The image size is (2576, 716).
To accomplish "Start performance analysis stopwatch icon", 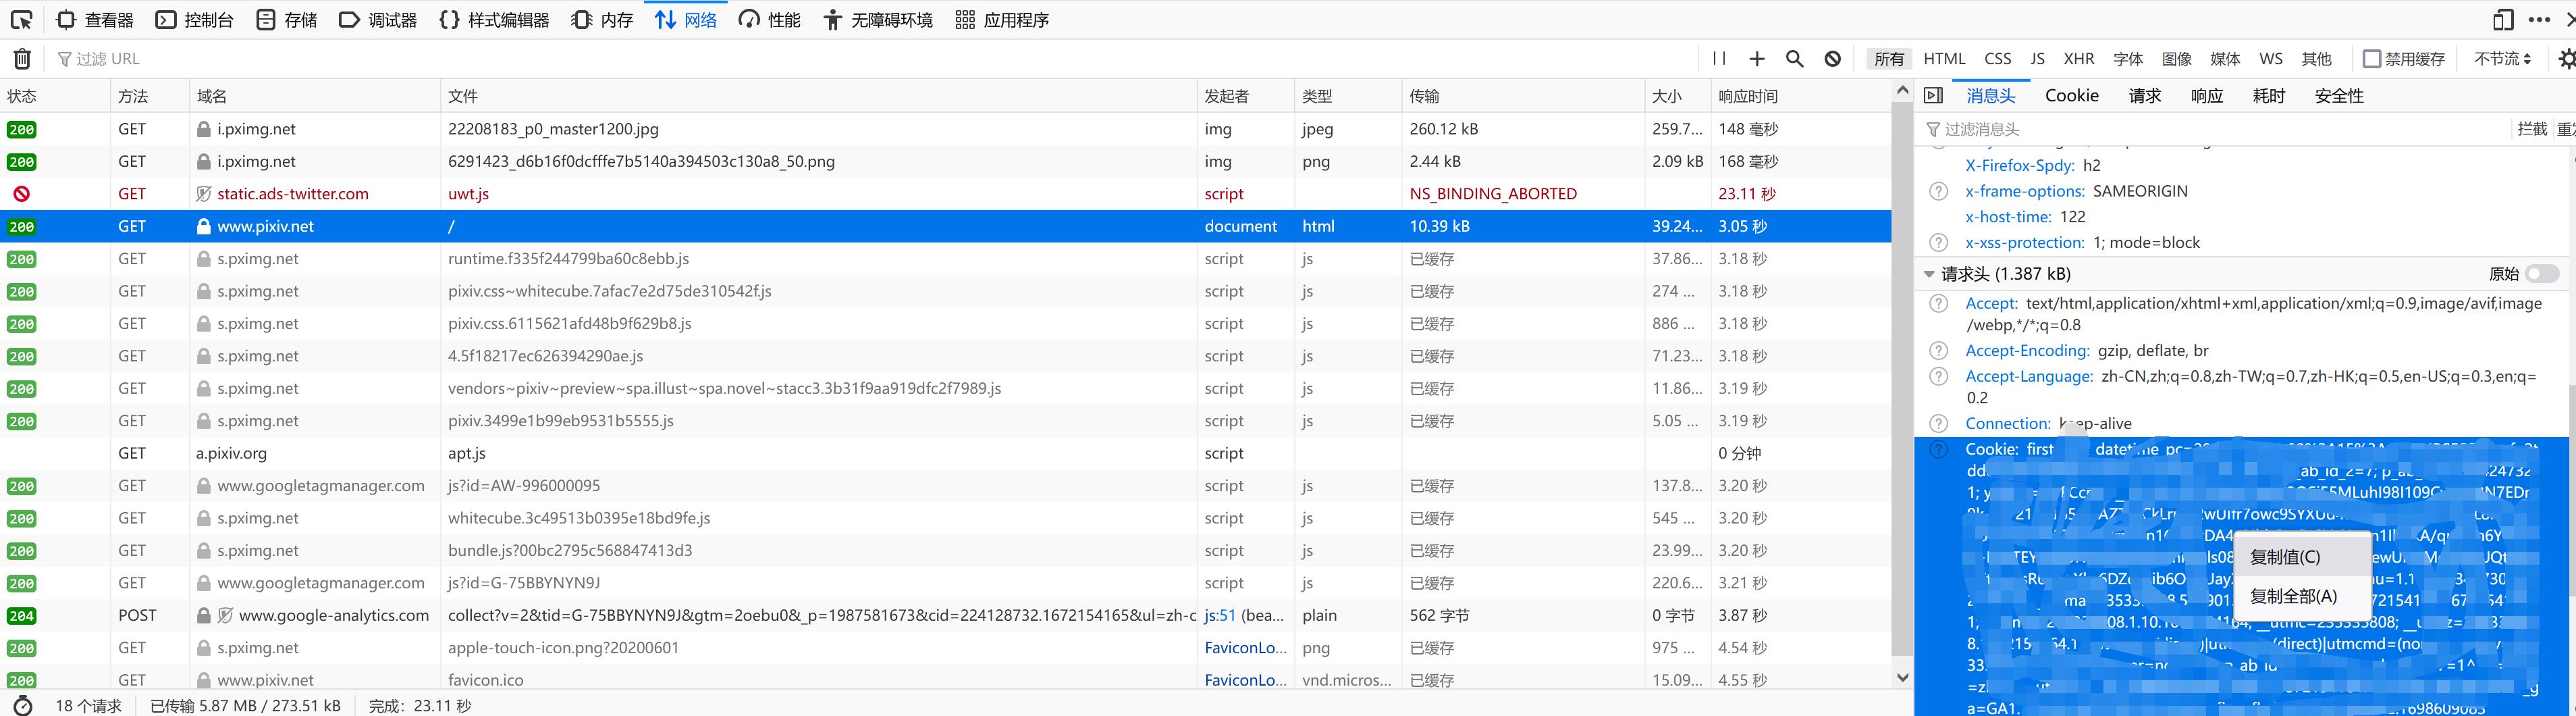I will tap(22, 705).
